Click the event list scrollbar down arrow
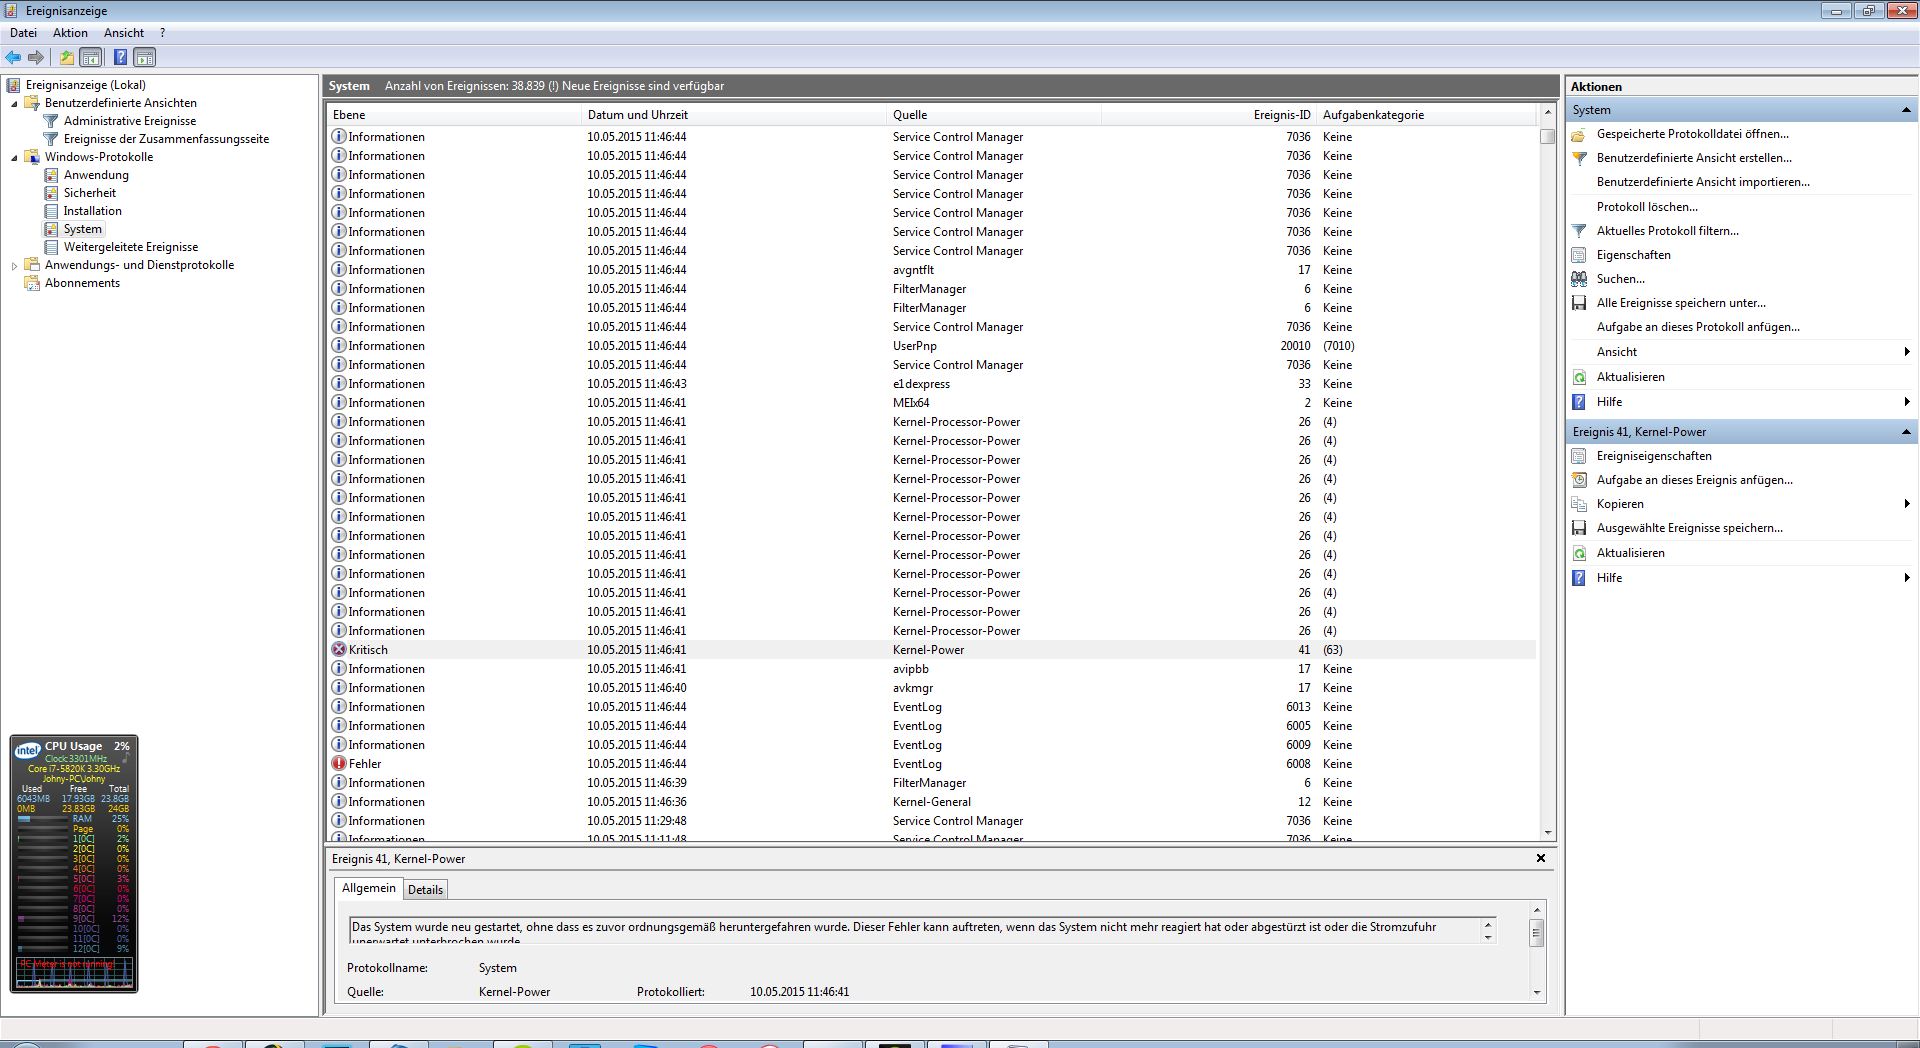 tap(1548, 832)
